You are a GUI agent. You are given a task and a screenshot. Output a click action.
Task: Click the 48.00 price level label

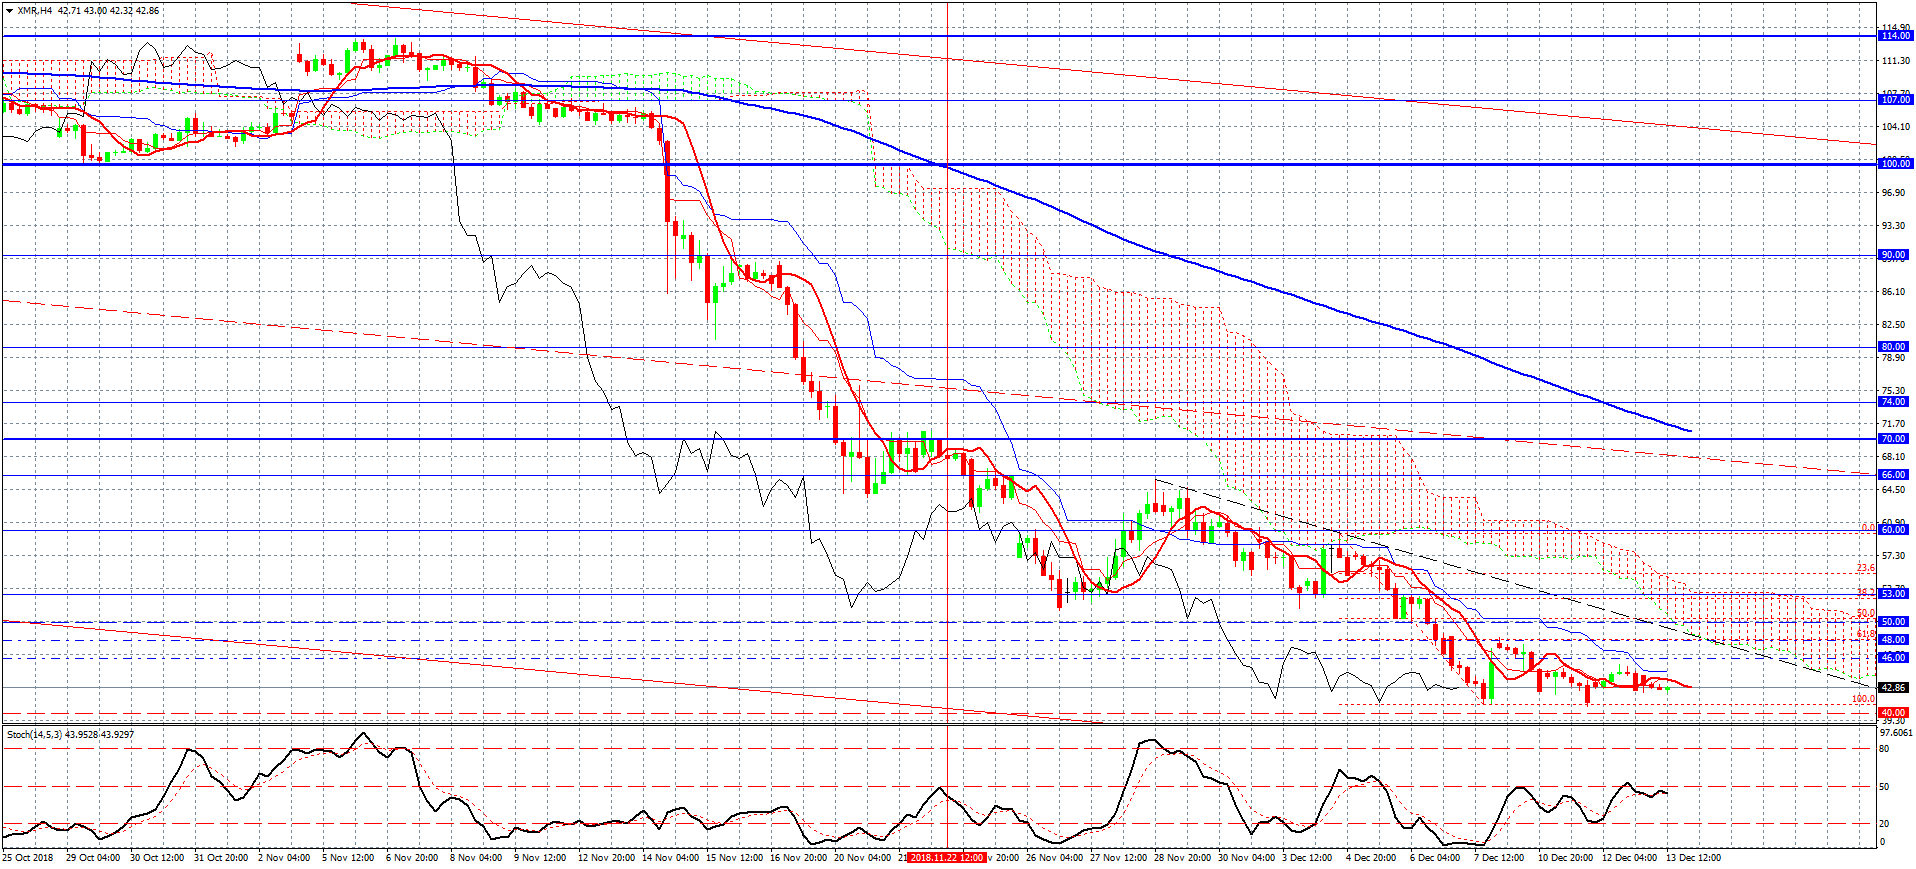point(1893,640)
